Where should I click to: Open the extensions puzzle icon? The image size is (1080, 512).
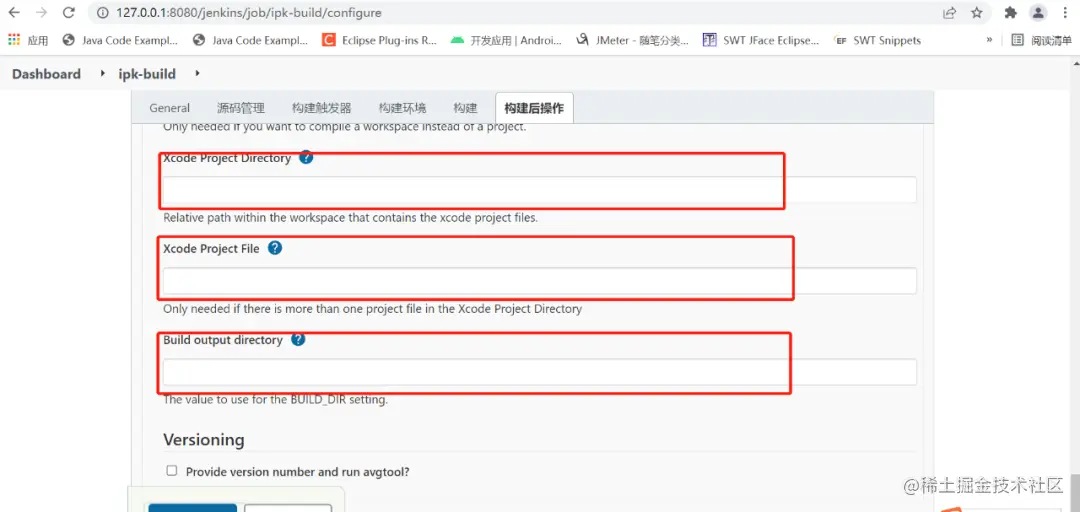(x=1010, y=12)
